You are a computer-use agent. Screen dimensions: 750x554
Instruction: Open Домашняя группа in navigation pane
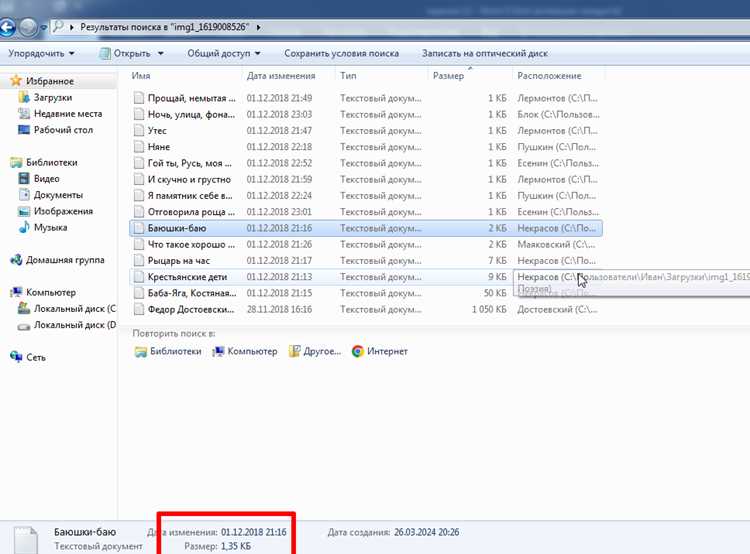(x=65, y=260)
